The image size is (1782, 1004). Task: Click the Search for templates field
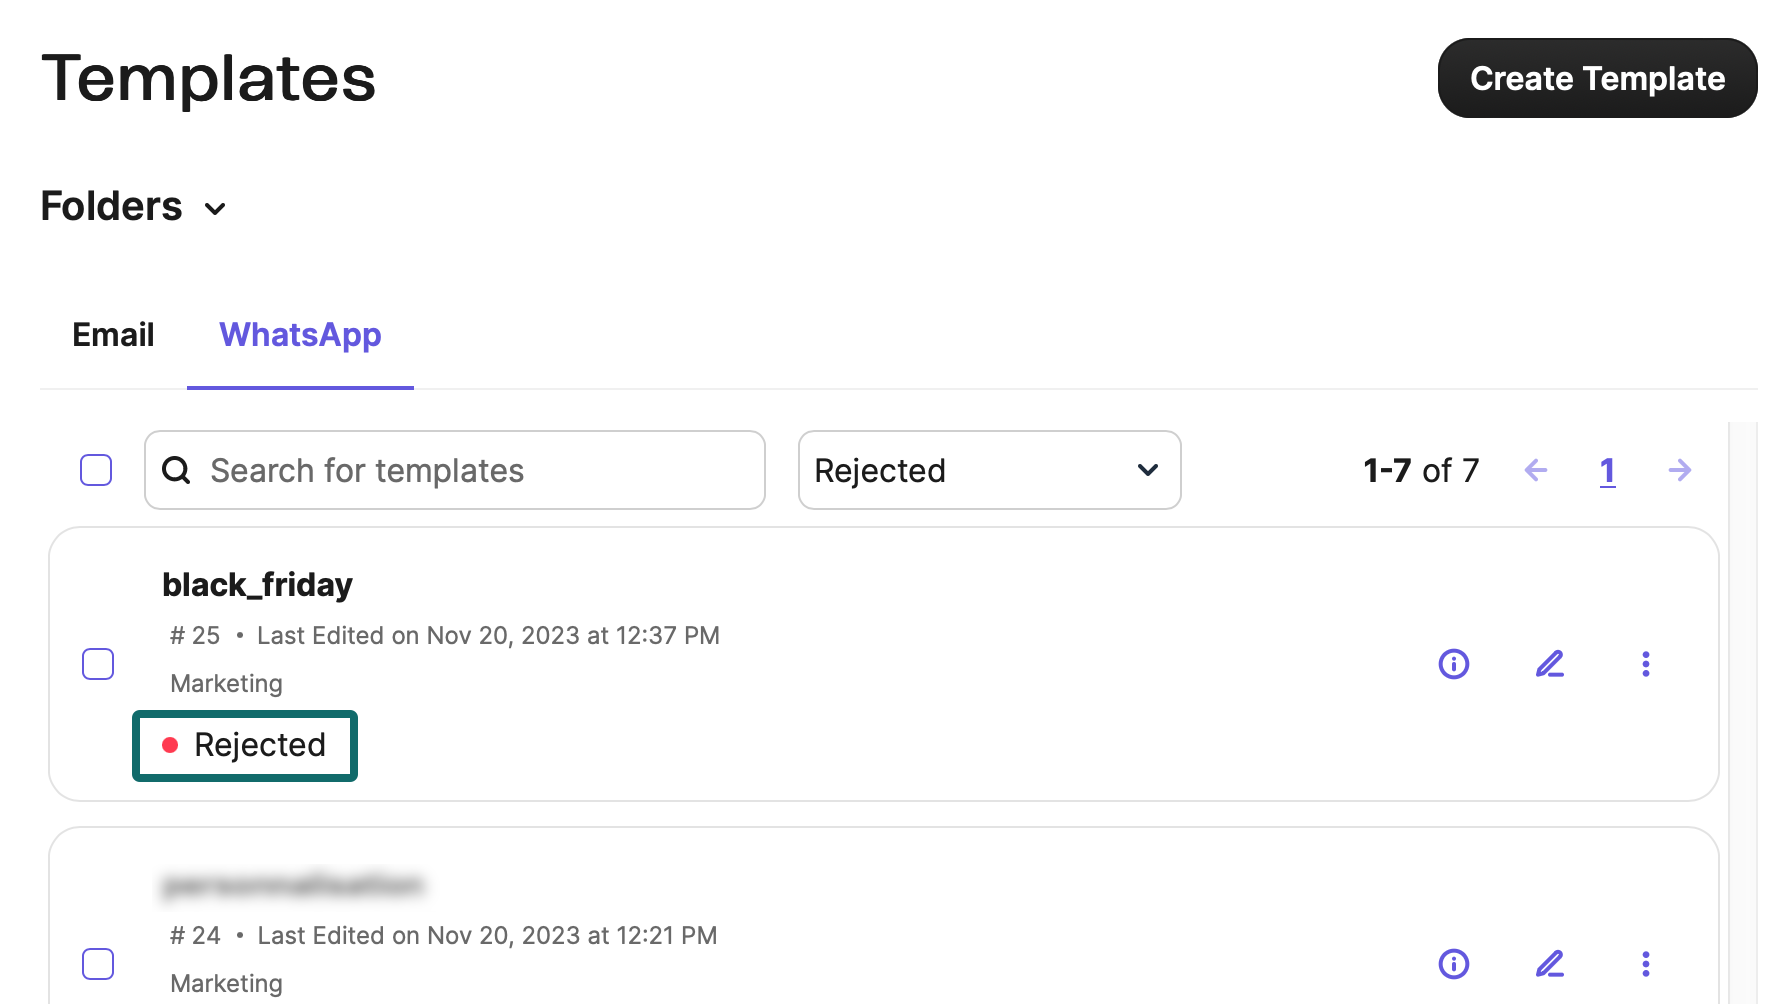click(455, 470)
